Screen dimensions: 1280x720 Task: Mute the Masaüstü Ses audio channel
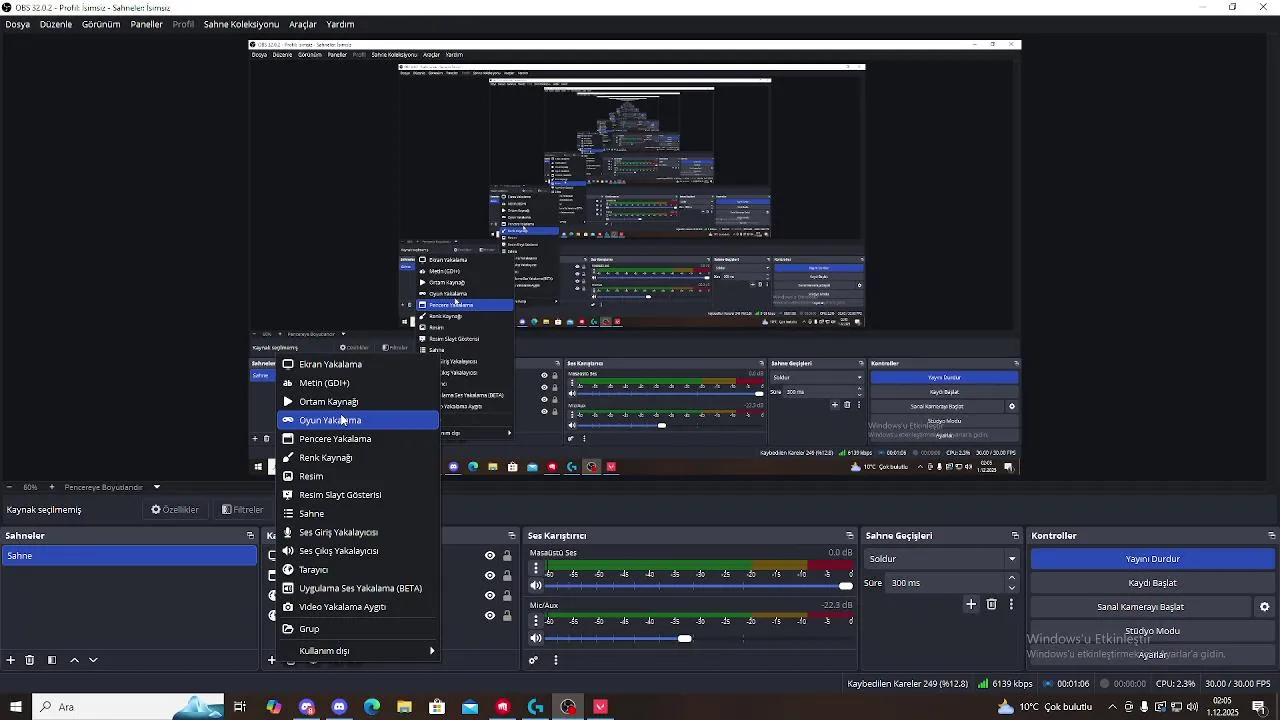tap(536, 586)
